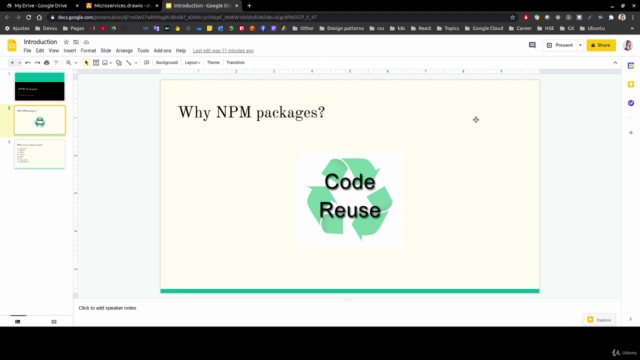The image size is (640, 360).
Task: Open the move-to-folder icon
Action: coord(76,42)
